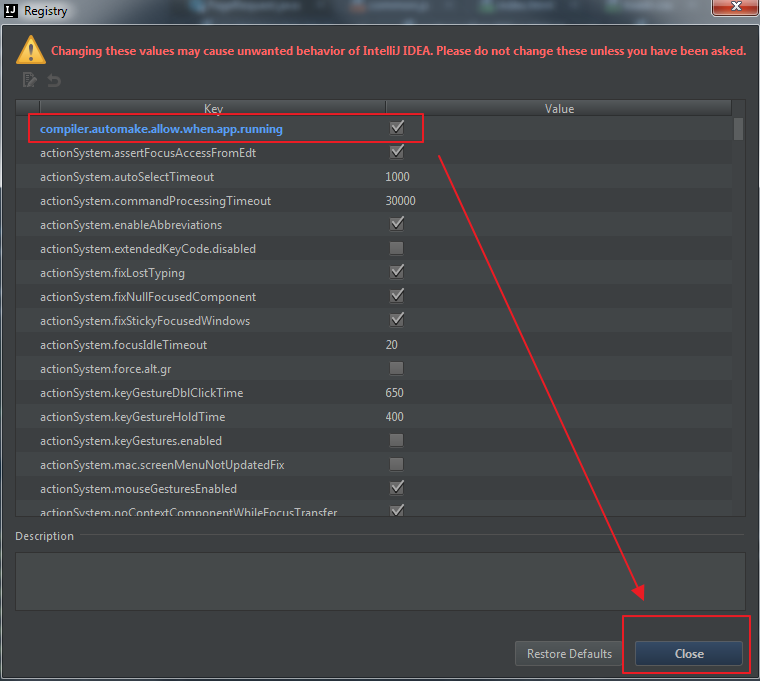The image size is (760, 681).
Task: Toggle actionSystem.mouseGesturesEnabled checkbox
Action: point(397,488)
